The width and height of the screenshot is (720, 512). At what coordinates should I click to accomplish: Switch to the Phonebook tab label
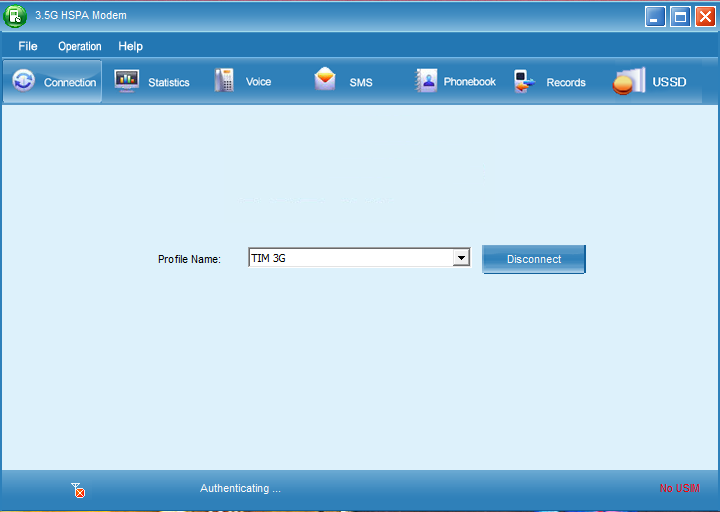[469, 82]
